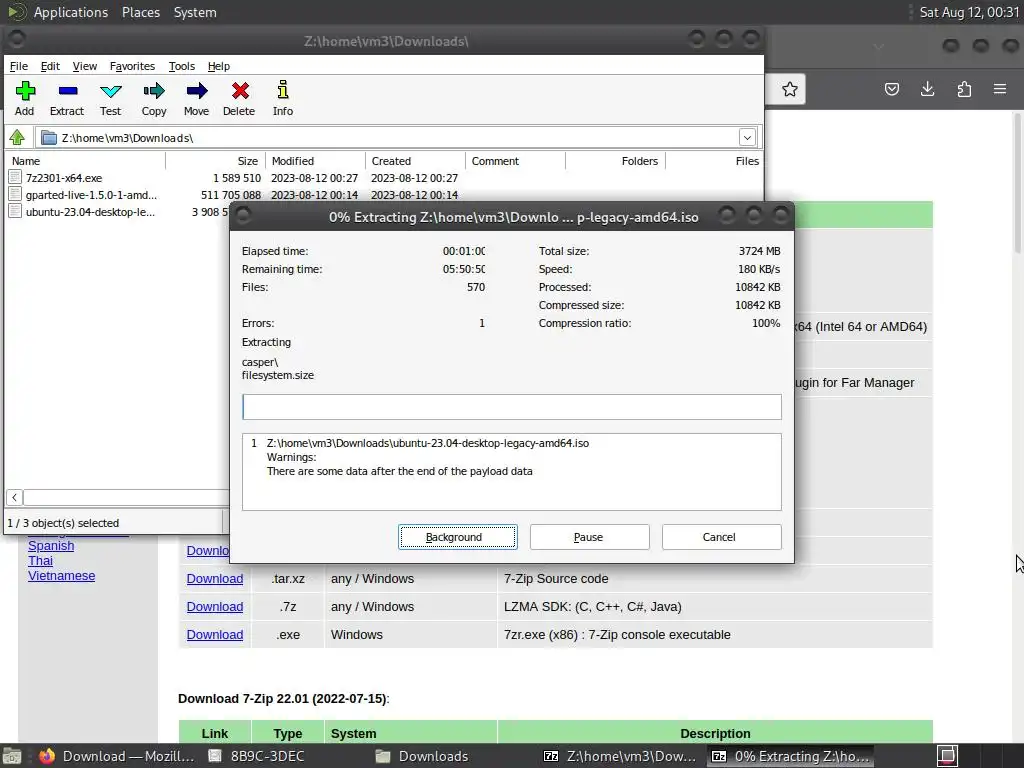Image resolution: width=1024 pixels, height=768 pixels.
Task: Open the File menu
Action: [18, 66]
